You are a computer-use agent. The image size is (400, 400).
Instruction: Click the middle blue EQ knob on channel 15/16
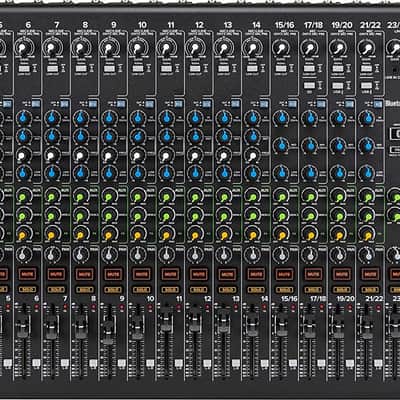click(282, 145)
